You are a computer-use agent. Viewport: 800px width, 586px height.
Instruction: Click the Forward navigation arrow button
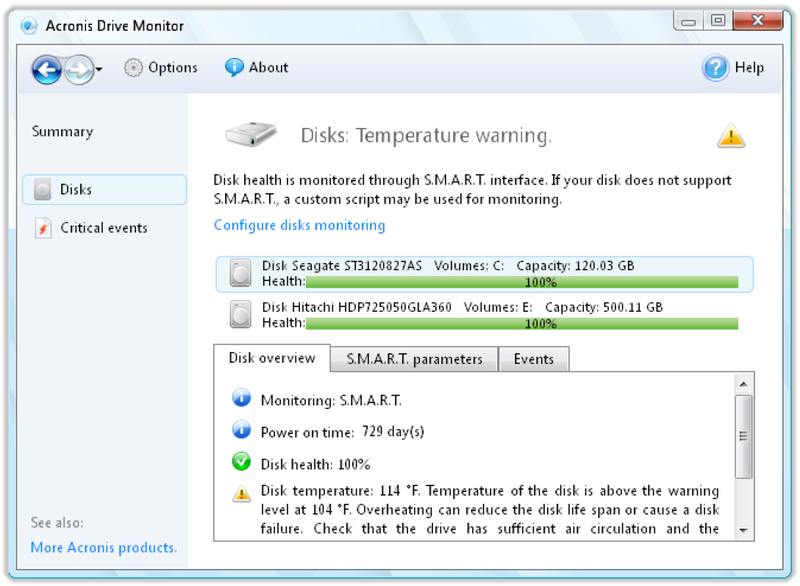tap(79, 69)
